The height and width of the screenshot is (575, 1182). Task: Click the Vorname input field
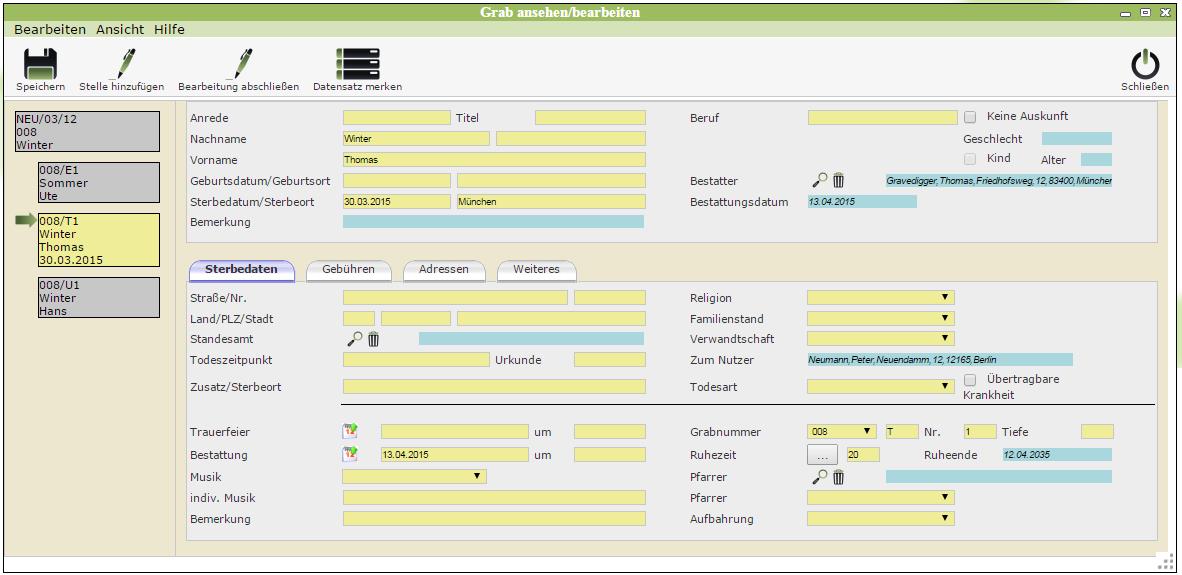tap(494, 160)
